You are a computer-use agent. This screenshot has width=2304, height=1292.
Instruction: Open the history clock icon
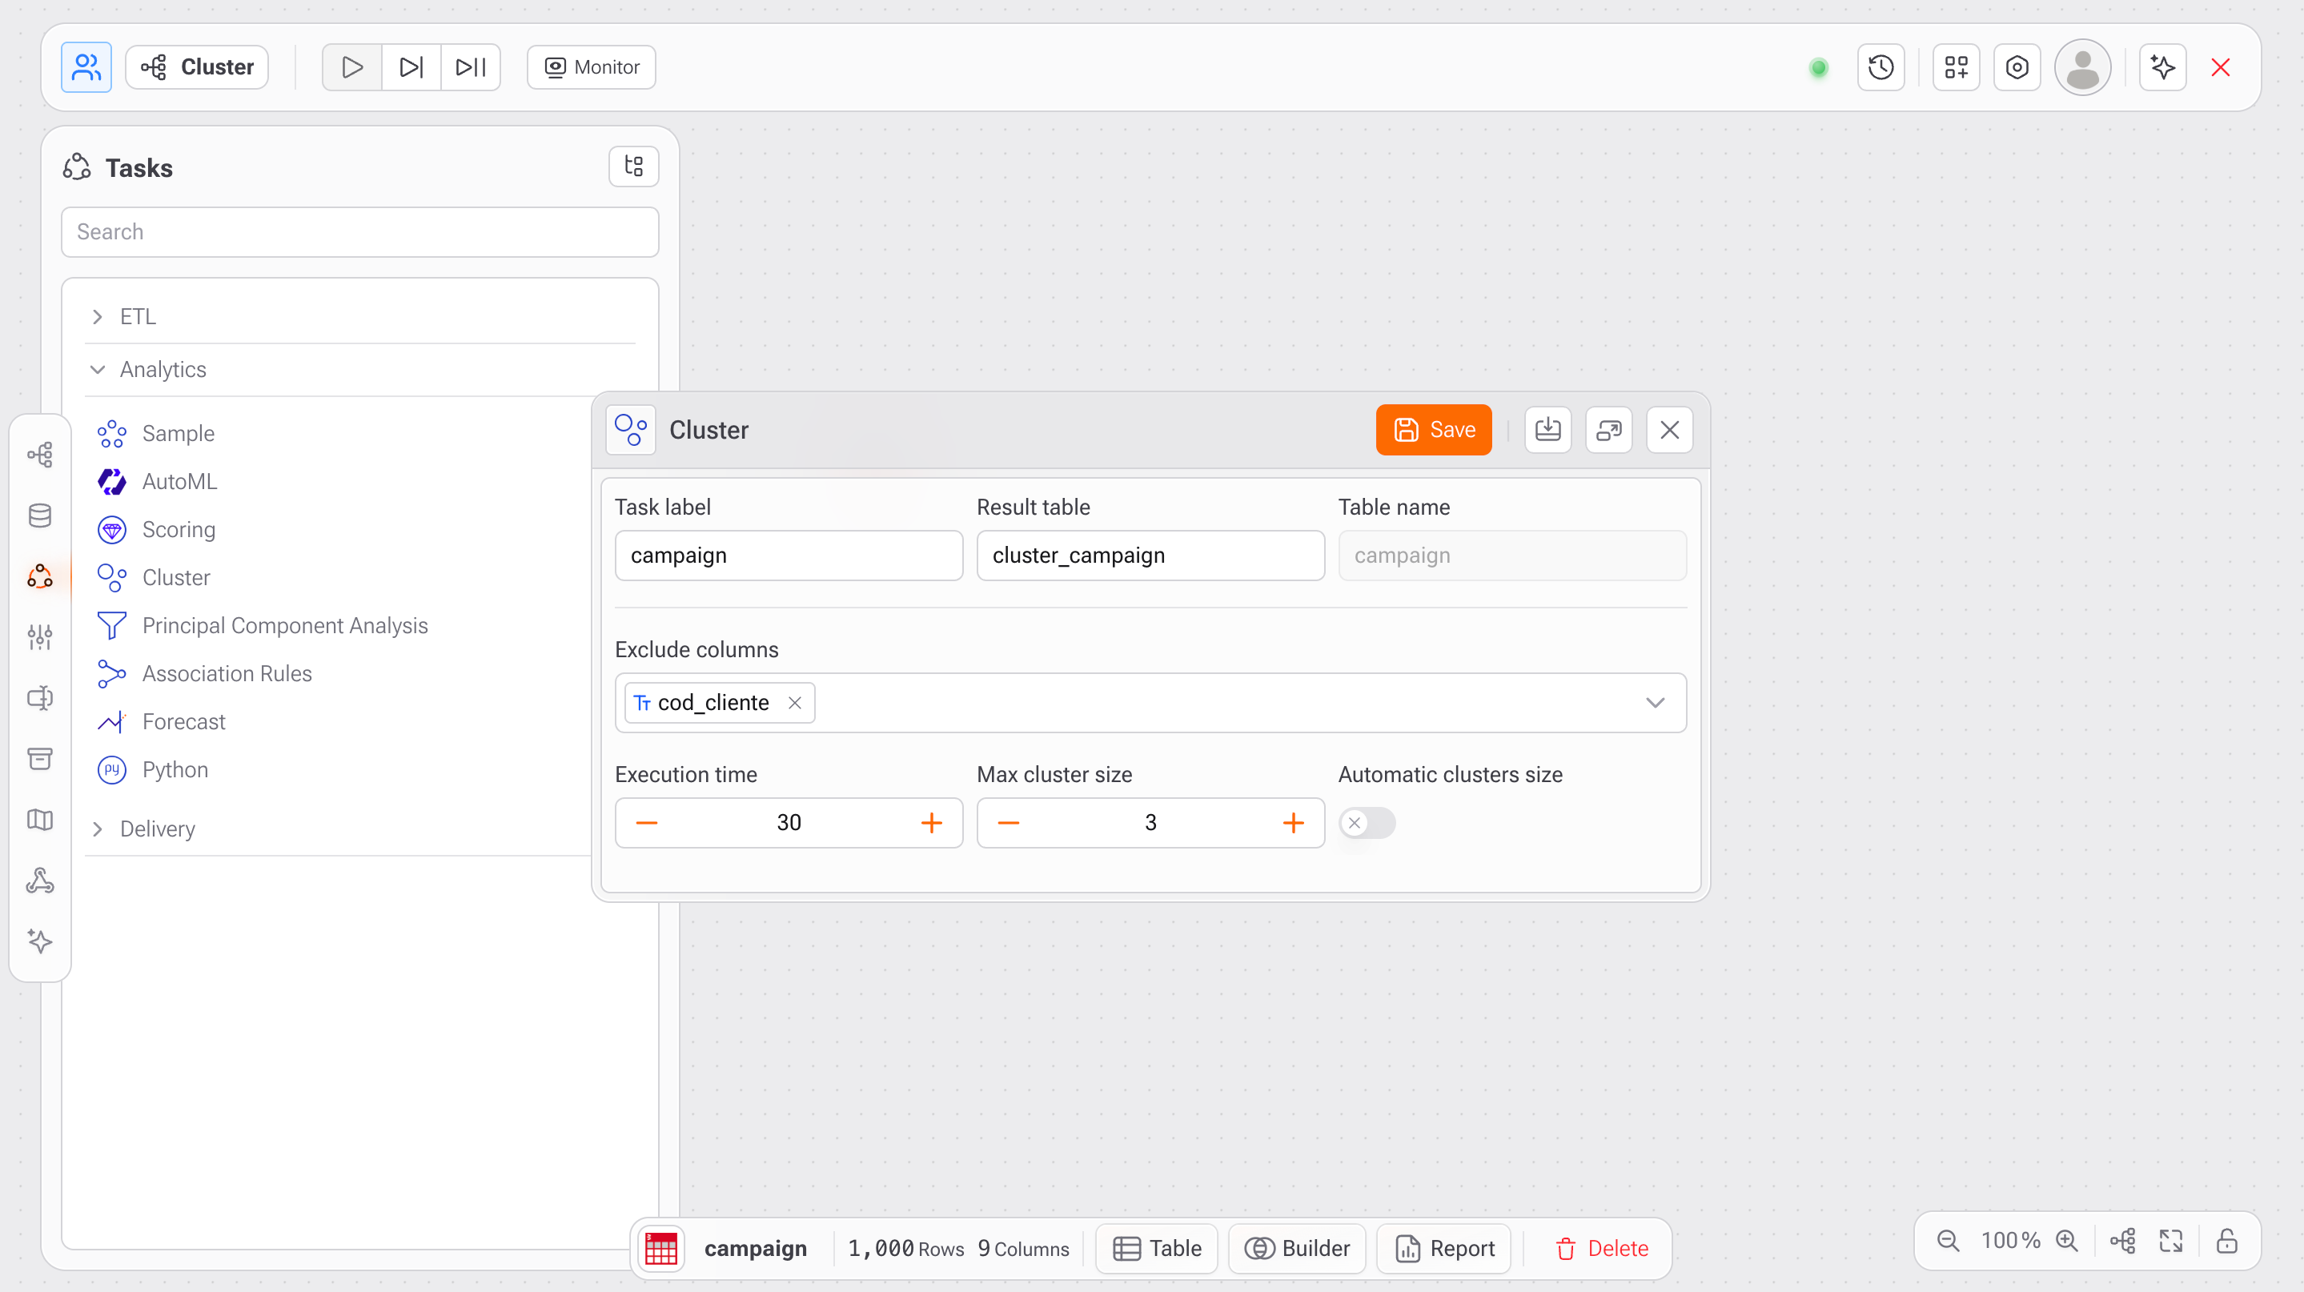1881,67
